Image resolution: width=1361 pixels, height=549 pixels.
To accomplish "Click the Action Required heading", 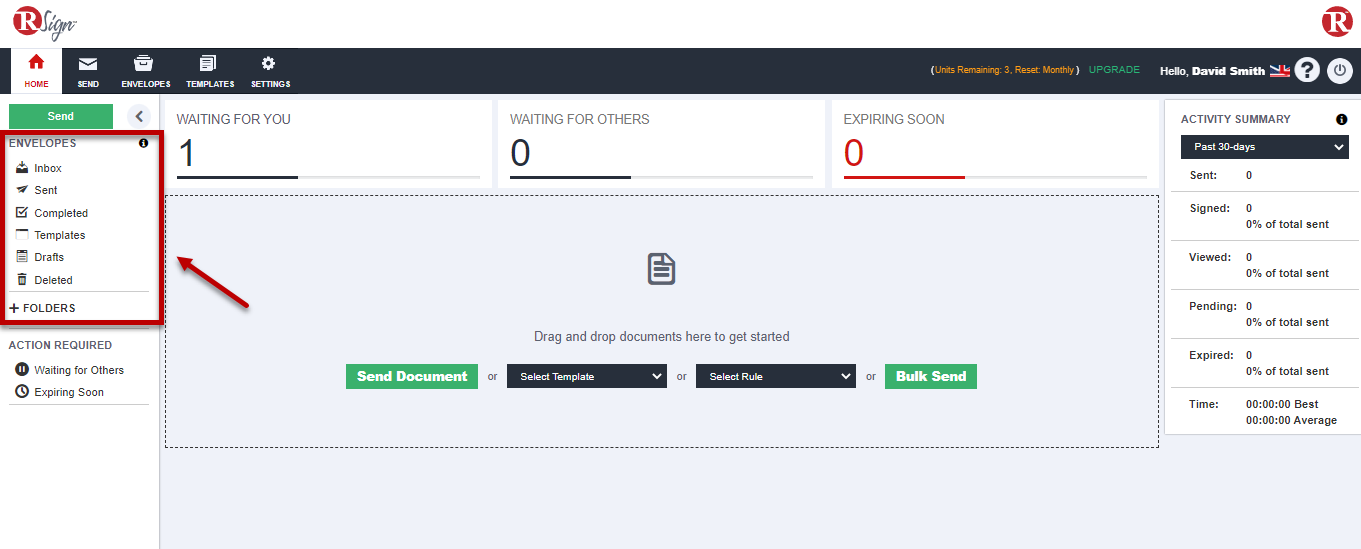I will click(x=60, y=345).
